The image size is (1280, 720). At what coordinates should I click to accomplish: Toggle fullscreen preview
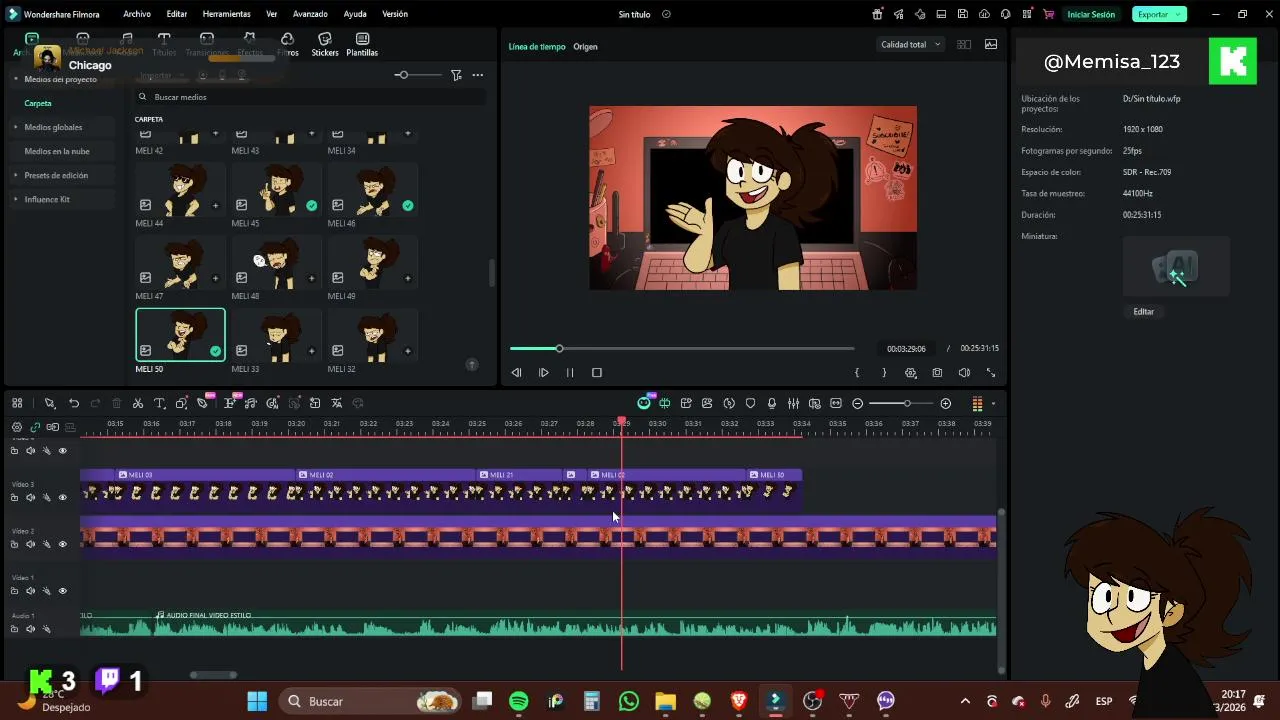click(991, 373)
